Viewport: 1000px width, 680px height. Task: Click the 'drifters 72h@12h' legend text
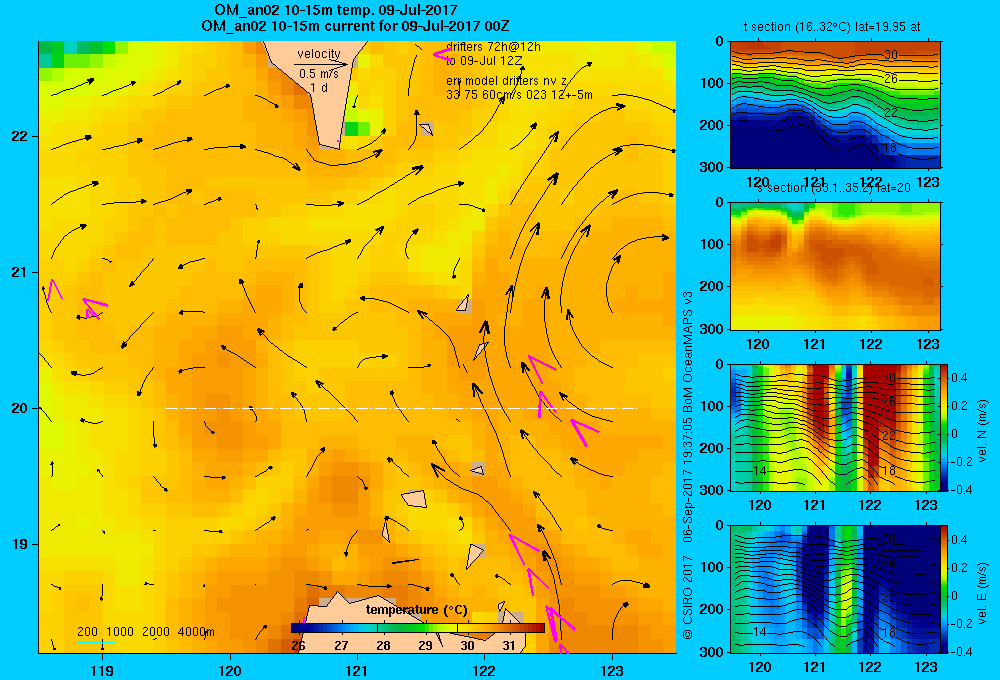493,47
